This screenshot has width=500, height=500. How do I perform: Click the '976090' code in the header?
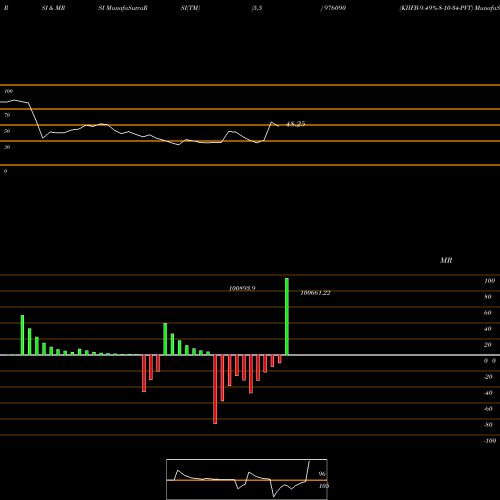[334, 8]
